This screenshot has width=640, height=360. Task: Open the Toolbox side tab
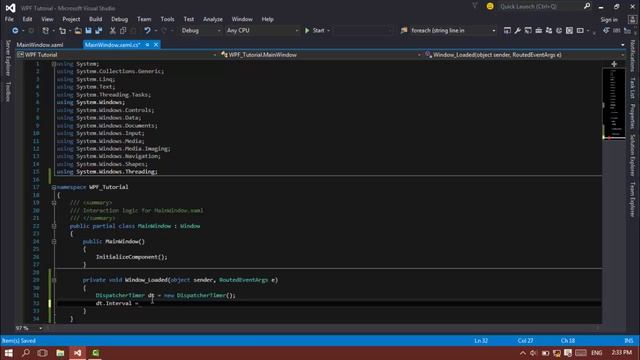point(8,91)
